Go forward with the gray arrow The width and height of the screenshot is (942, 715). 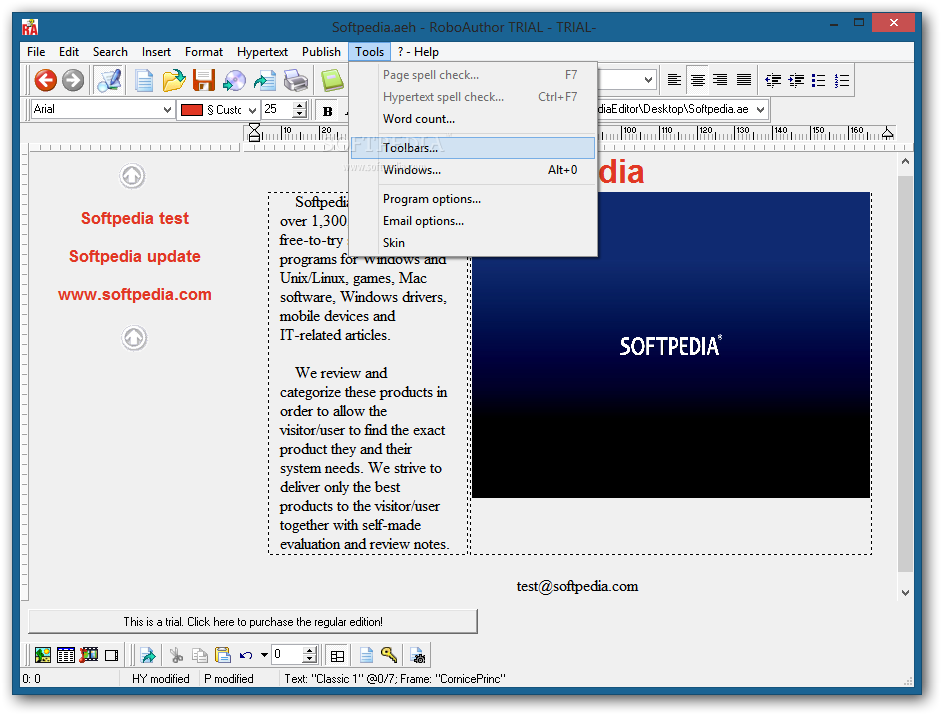[x=73, y=80]
